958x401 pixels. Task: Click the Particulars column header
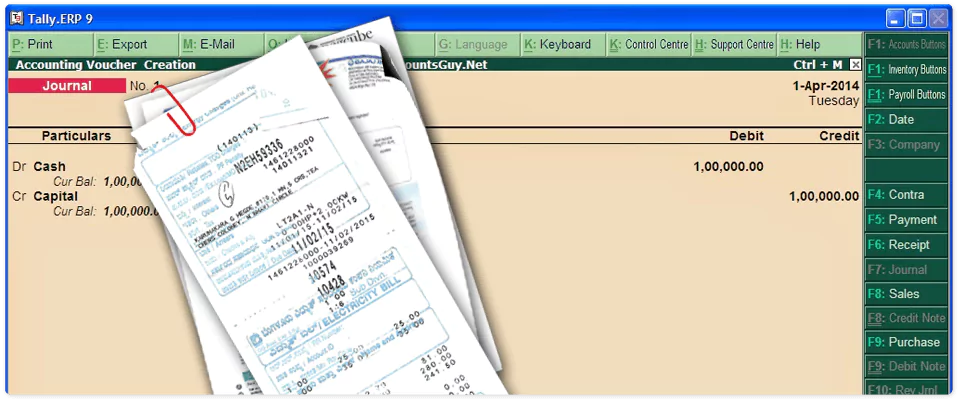(76, 136)
